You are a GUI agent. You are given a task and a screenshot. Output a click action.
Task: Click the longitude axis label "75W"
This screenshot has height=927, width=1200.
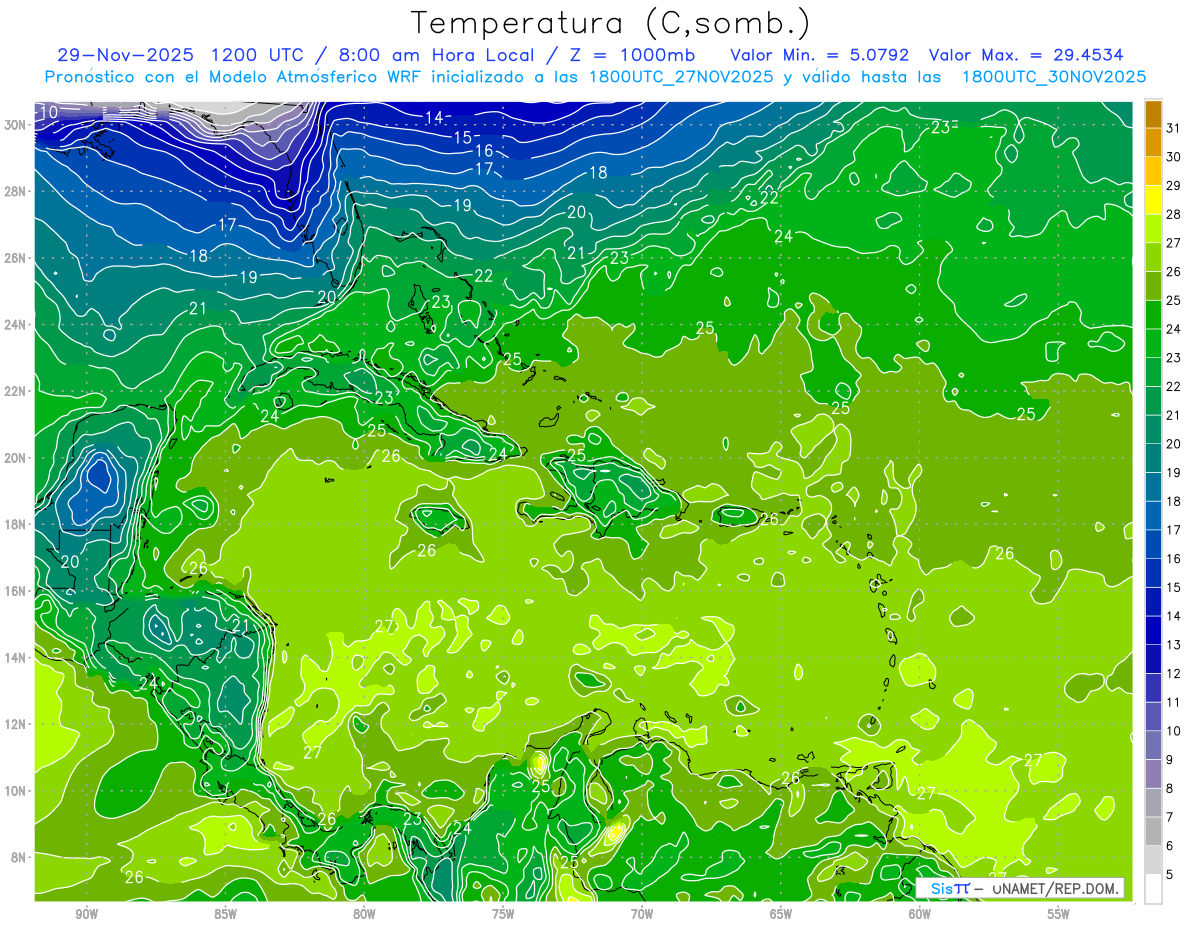pyautogui.click(x=503, y=914)
